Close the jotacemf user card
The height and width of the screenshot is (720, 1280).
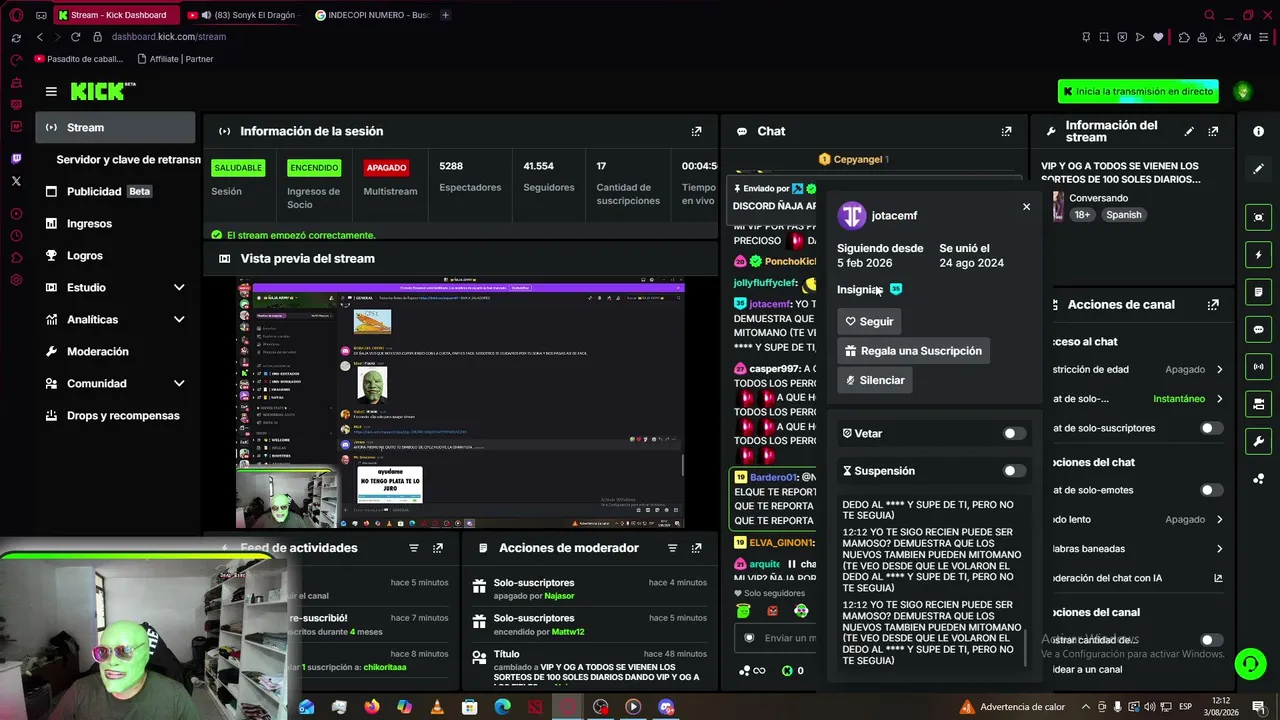[x=1026, y=207]
